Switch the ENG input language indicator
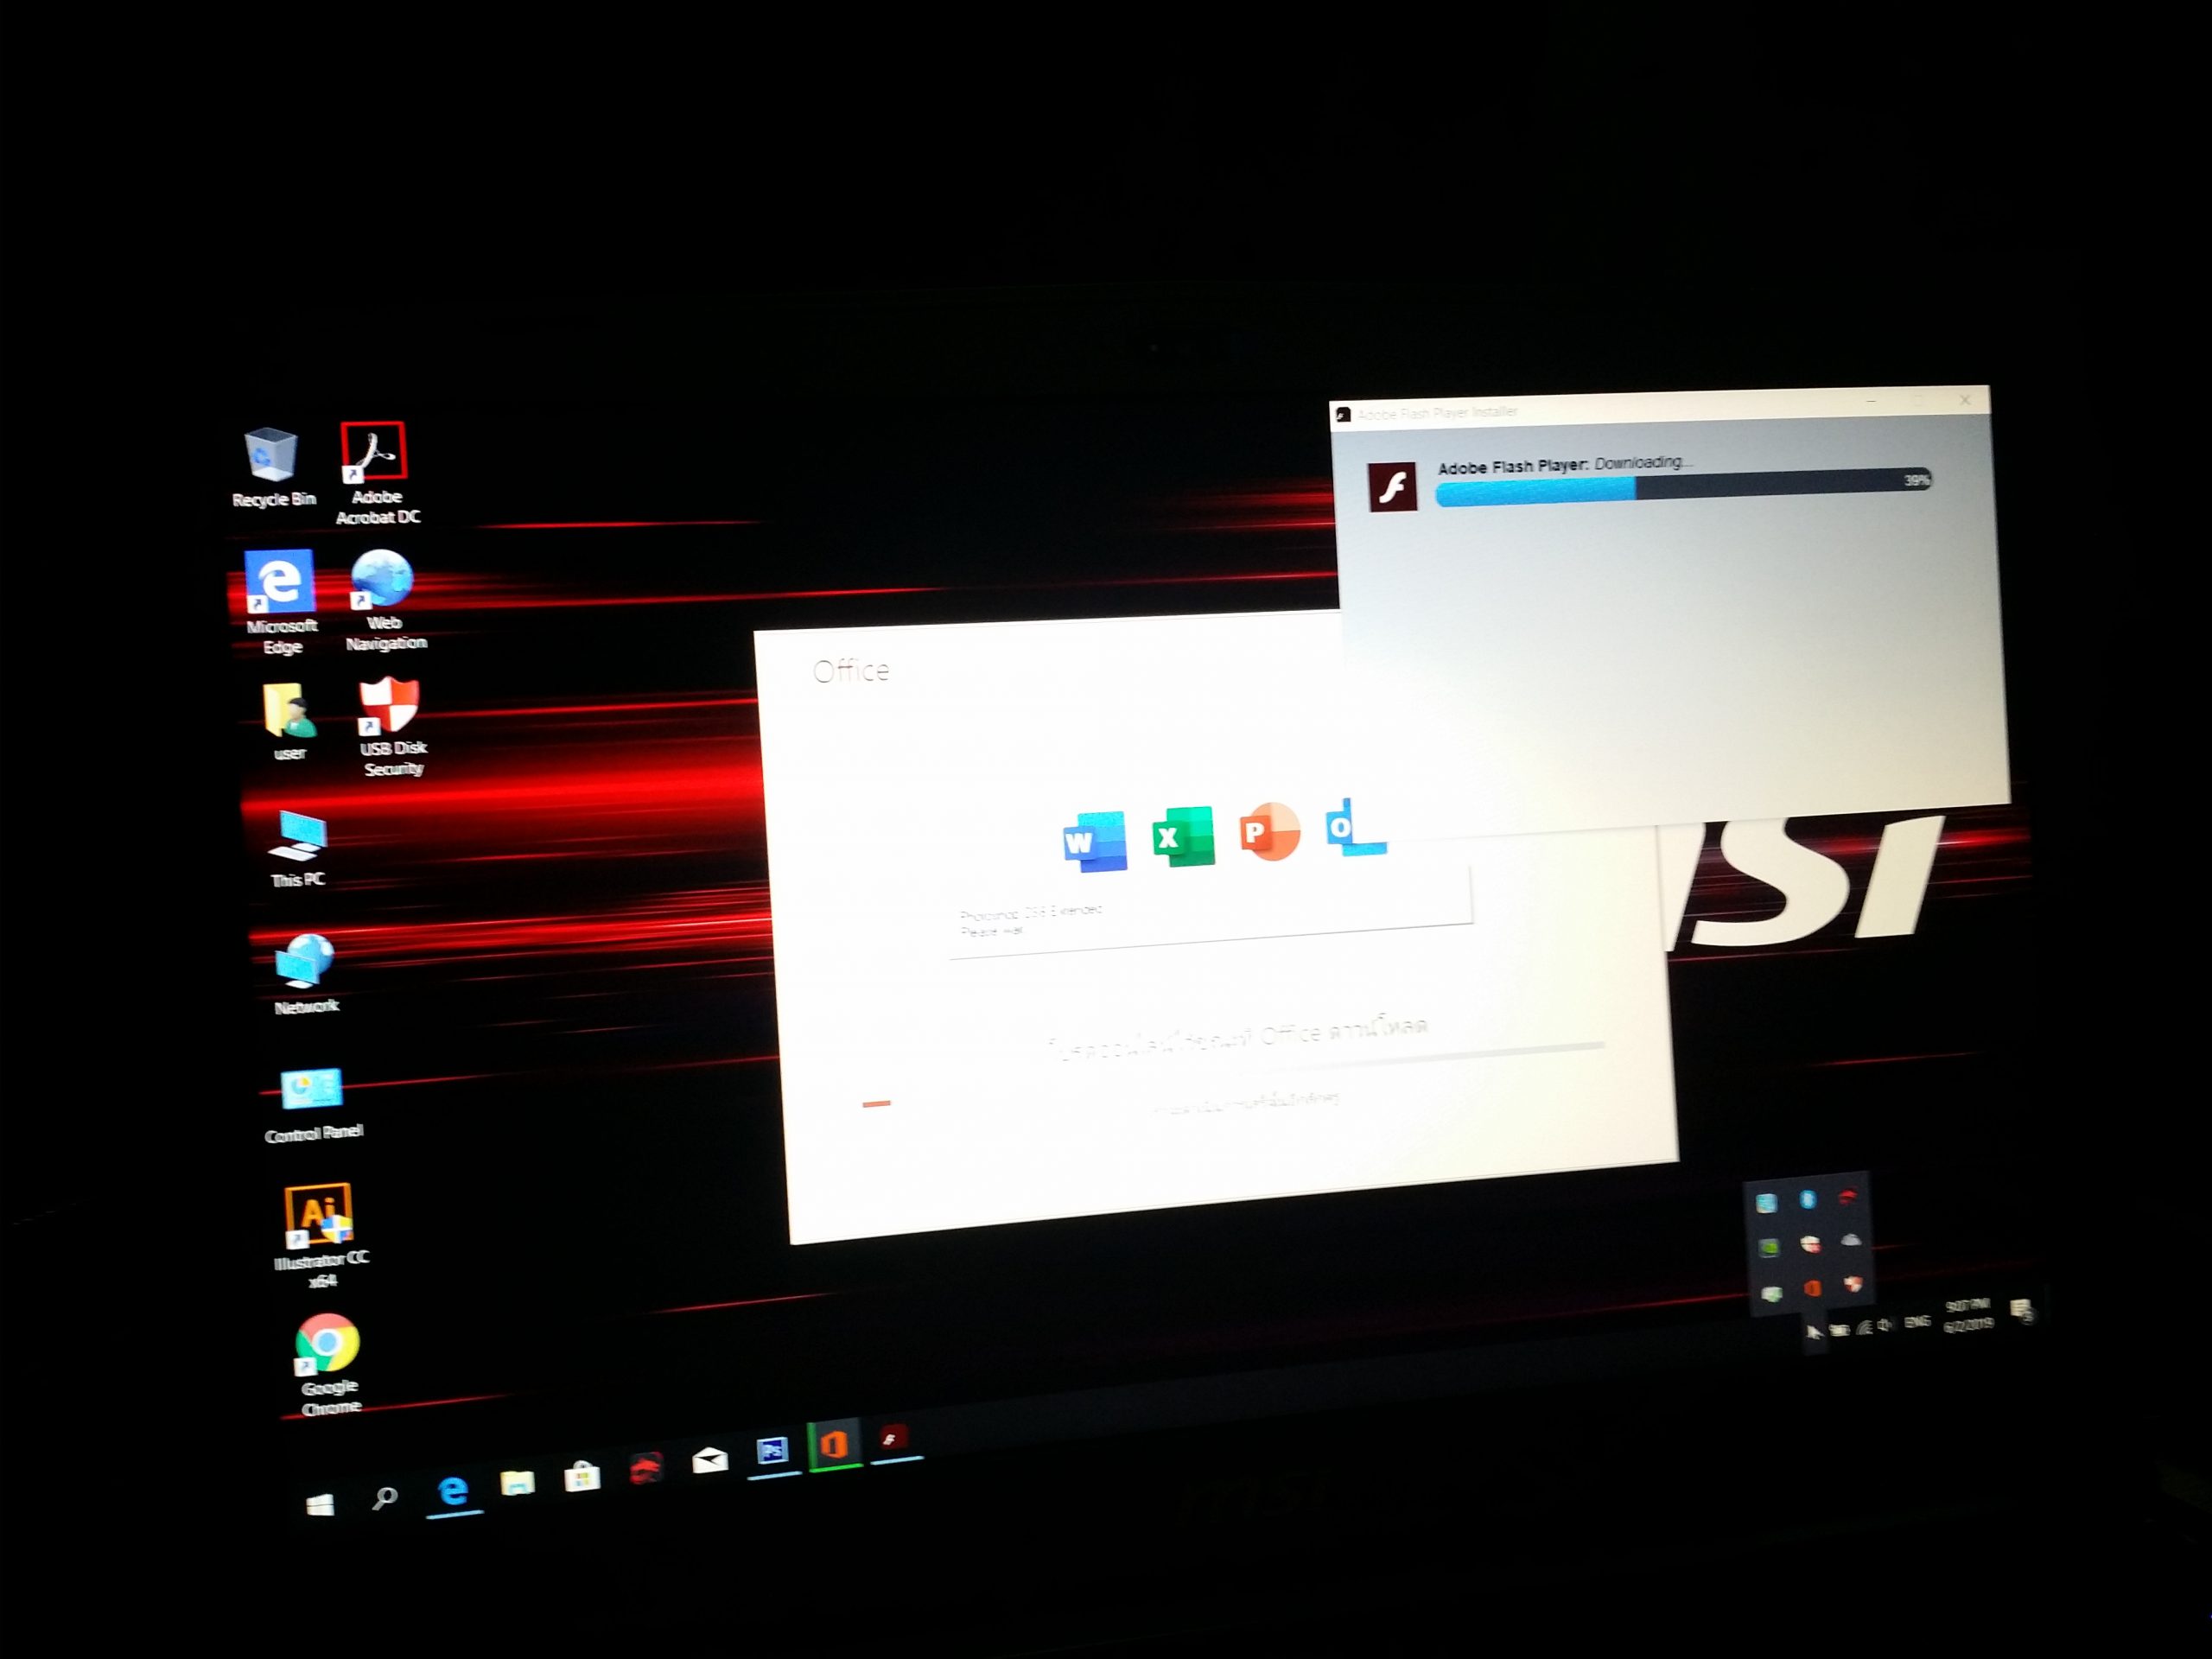This screenshot has width=2212, height=1659. coord(1917,1322)
